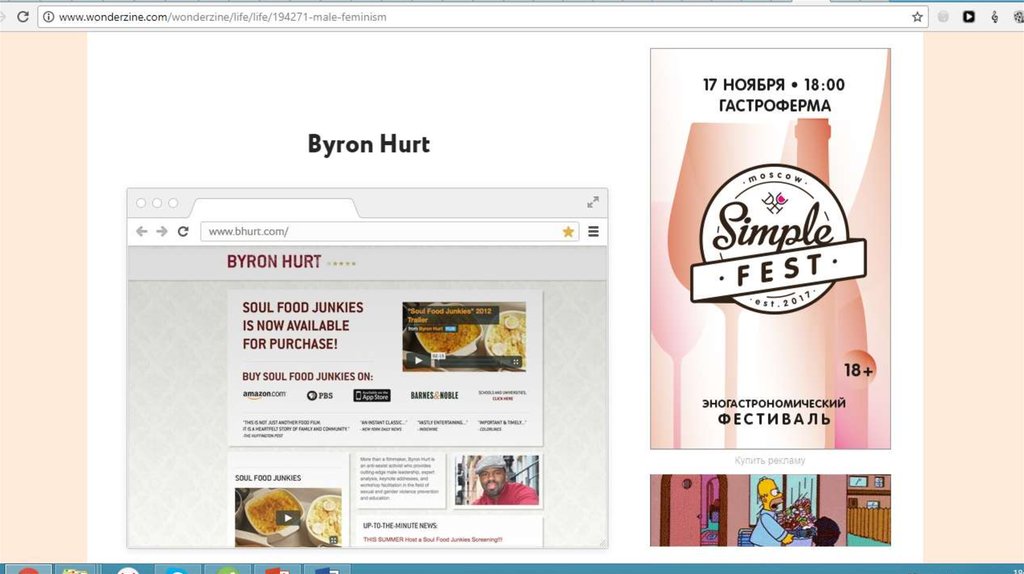The height and width of the screenshot is (574, 1024).
Task: Click the expand arrows in the embedded browser mockup
Action: point(593,203)
